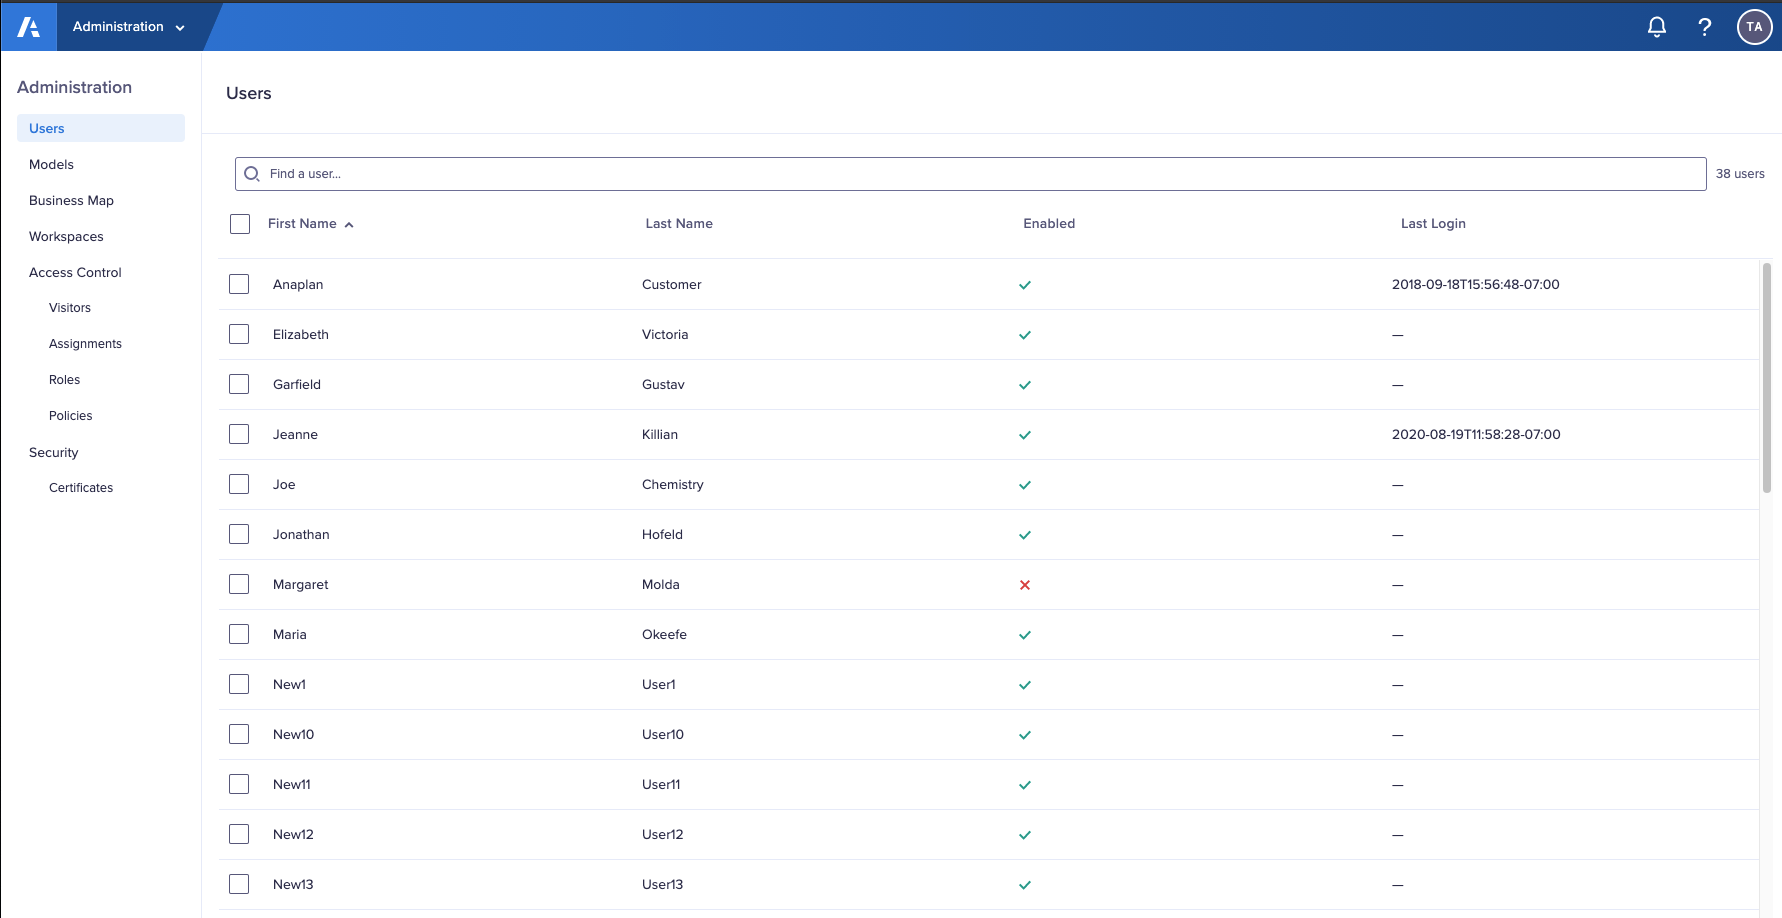Open Models in the sidebar
Image resolution: width=1782 pixels, height=918 pixels.
click(x=51, y=165)
